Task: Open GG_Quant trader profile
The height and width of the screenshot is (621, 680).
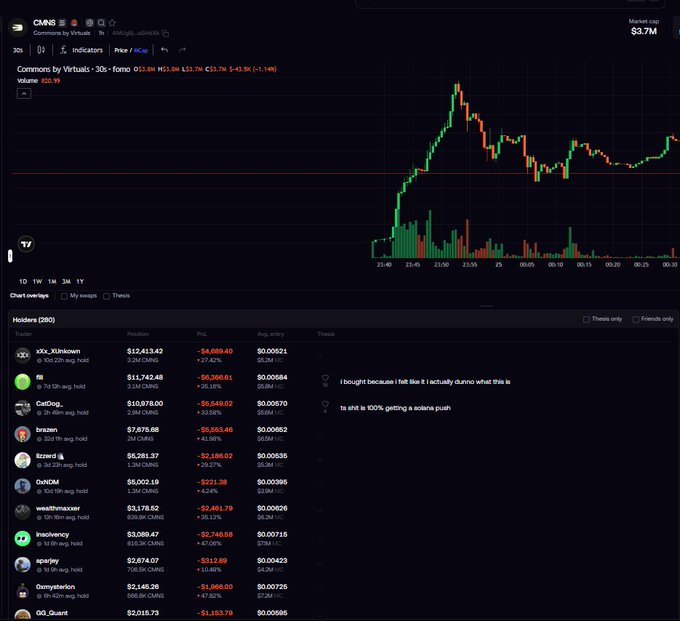Action: tap(52, 613)
